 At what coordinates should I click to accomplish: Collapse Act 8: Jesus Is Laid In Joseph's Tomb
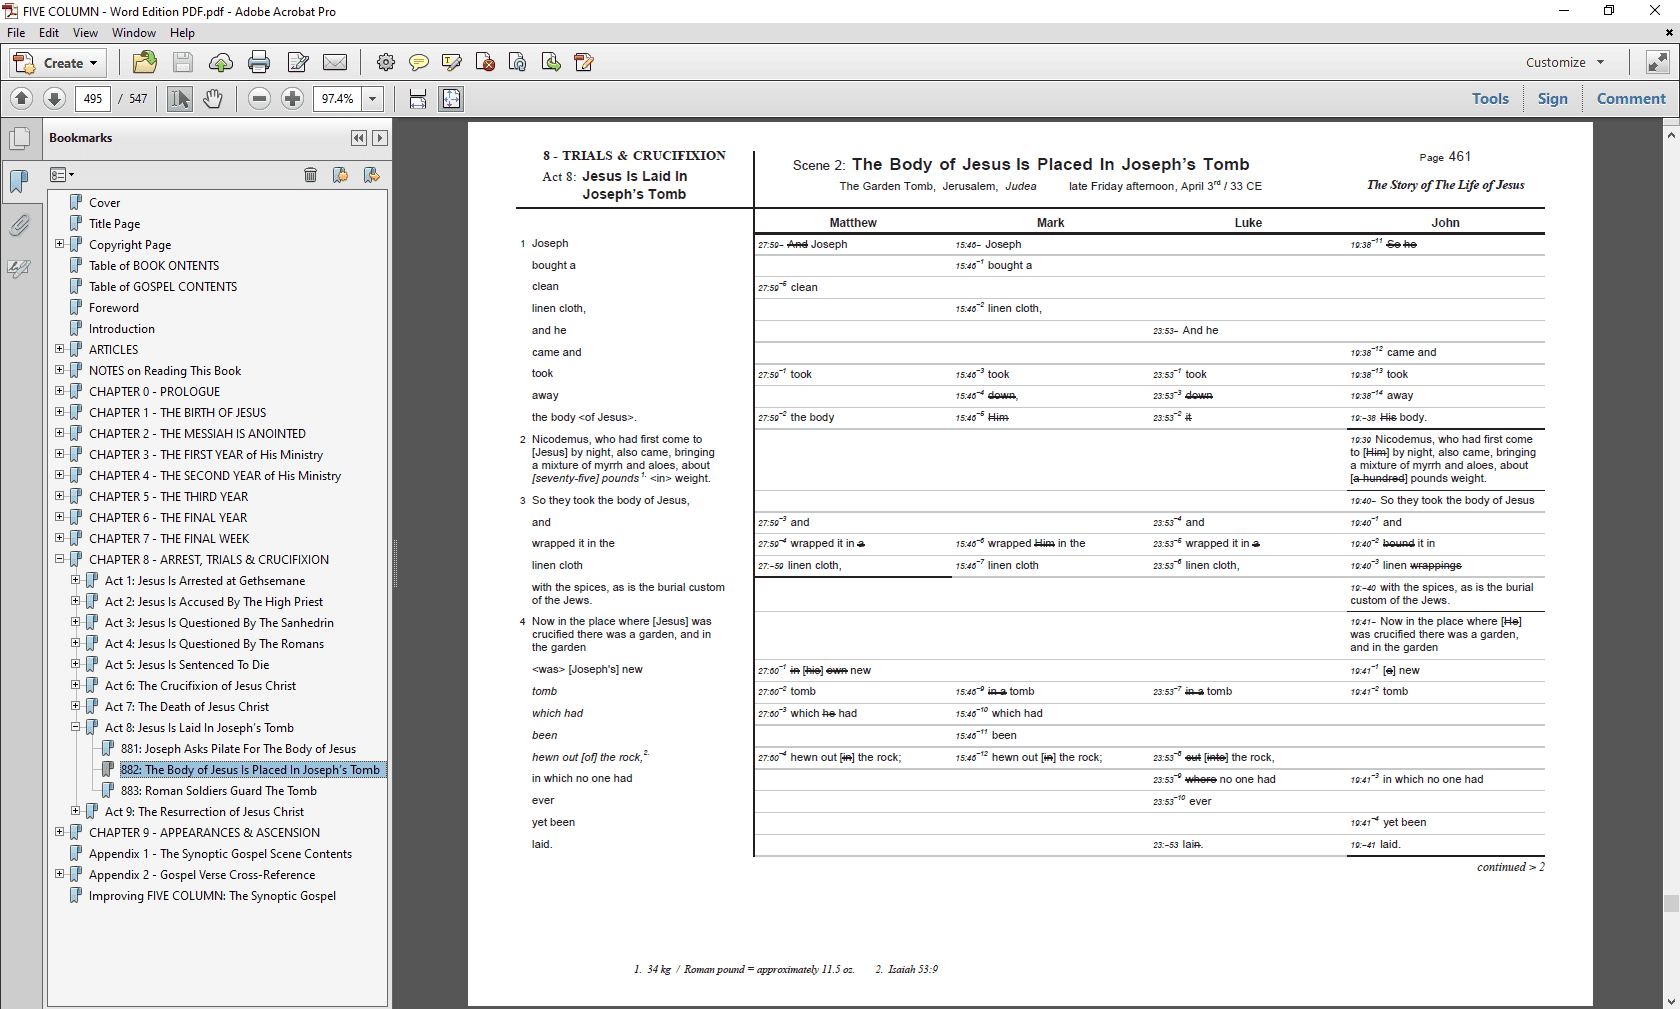click(x=76, y=727)
